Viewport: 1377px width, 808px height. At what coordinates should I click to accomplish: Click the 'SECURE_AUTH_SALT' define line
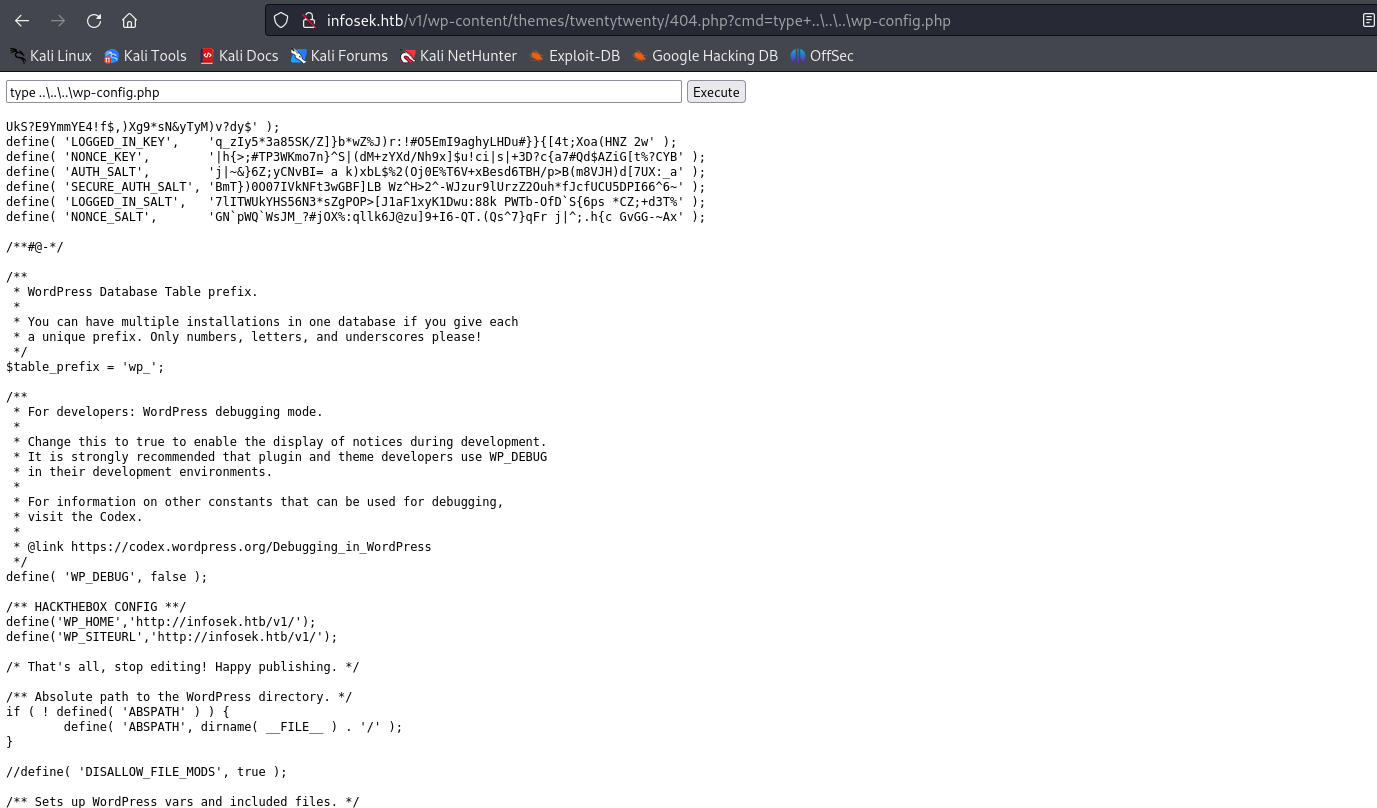point(356,187)
